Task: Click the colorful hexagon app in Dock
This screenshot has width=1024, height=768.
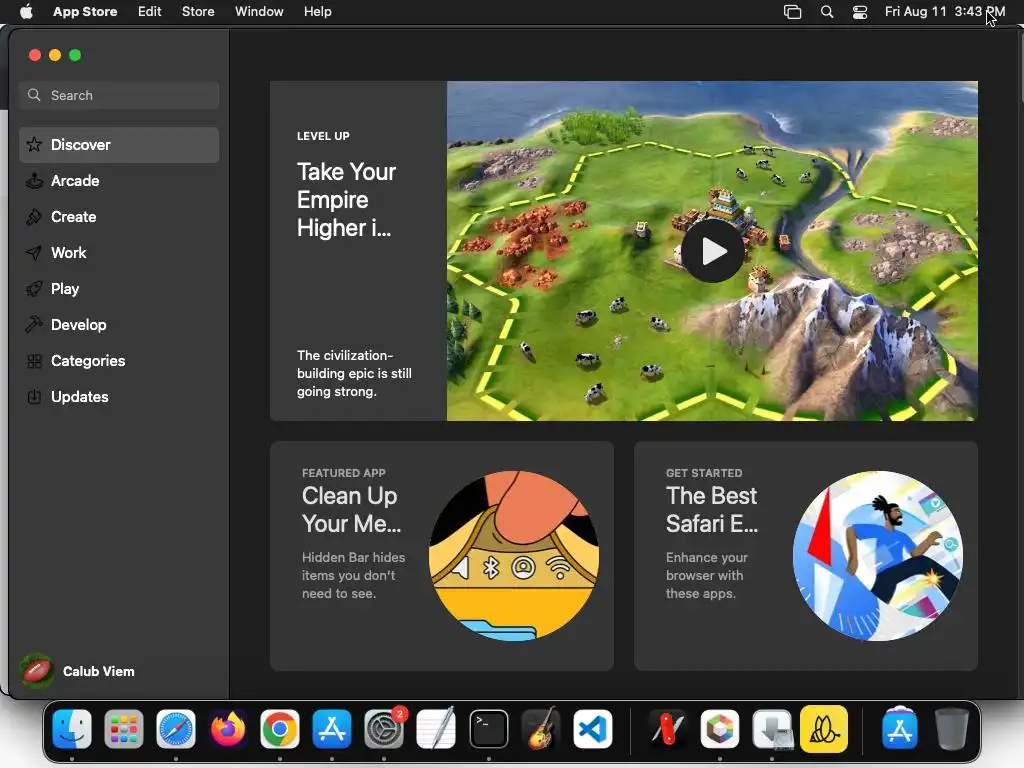Action: click(x=720, y=729)
